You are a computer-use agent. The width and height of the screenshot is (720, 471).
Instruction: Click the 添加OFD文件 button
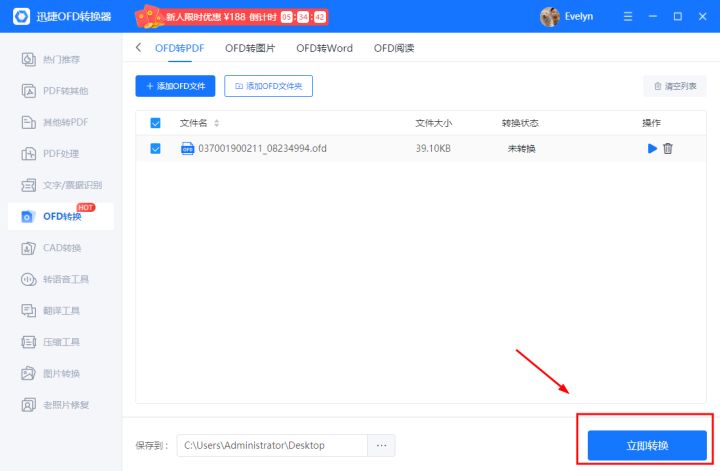tap(175, 86)
